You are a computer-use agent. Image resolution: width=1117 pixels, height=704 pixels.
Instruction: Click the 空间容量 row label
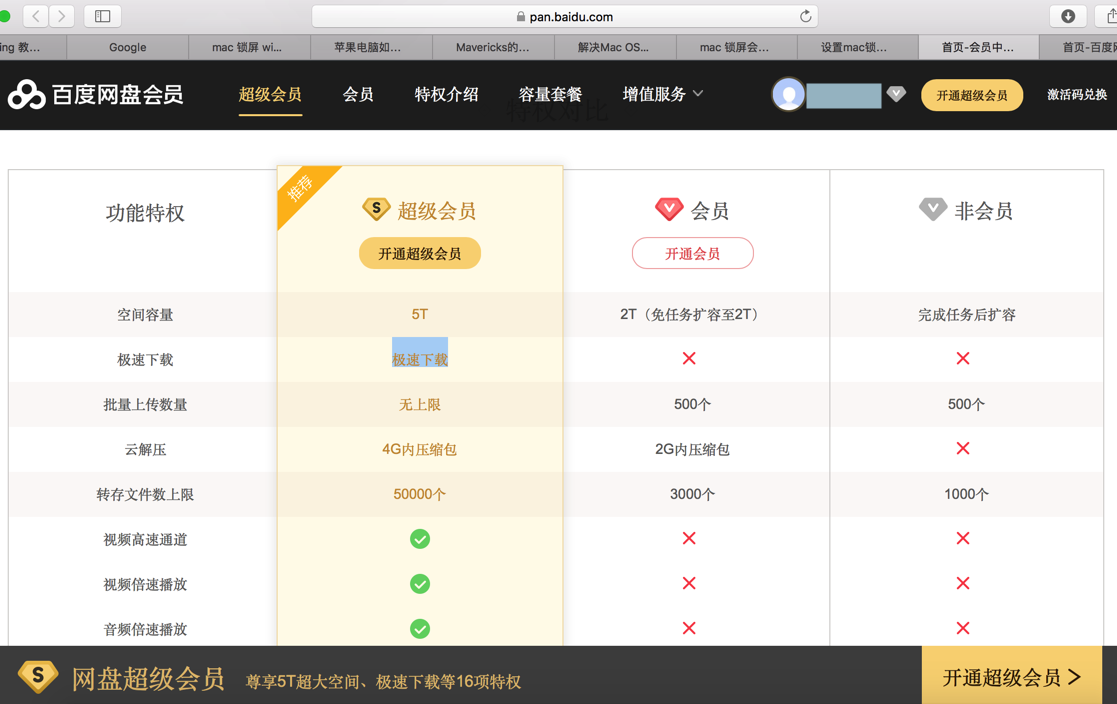click(145, 314)
